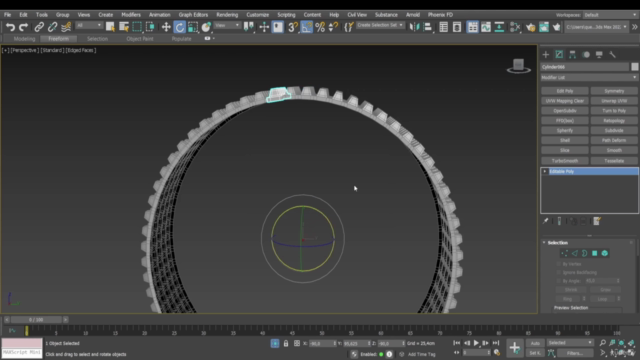Click the Unlink Selection icon
The width and height of the screenshot is (640, 360).
(x=52, y=27)
